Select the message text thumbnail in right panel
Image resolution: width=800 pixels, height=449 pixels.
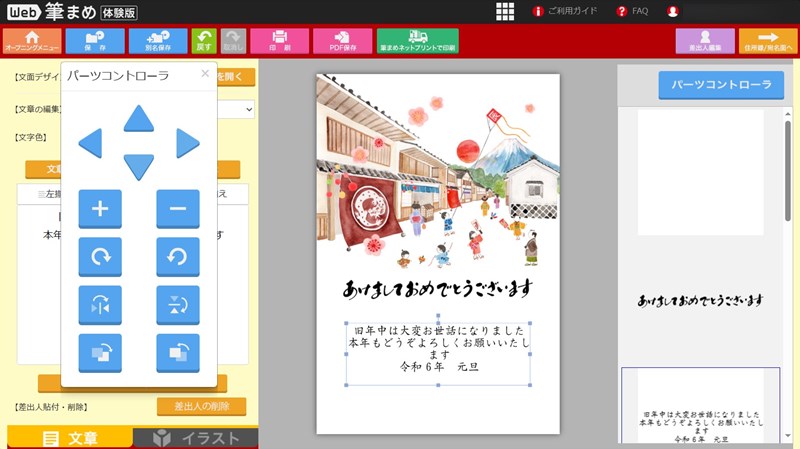700,405
